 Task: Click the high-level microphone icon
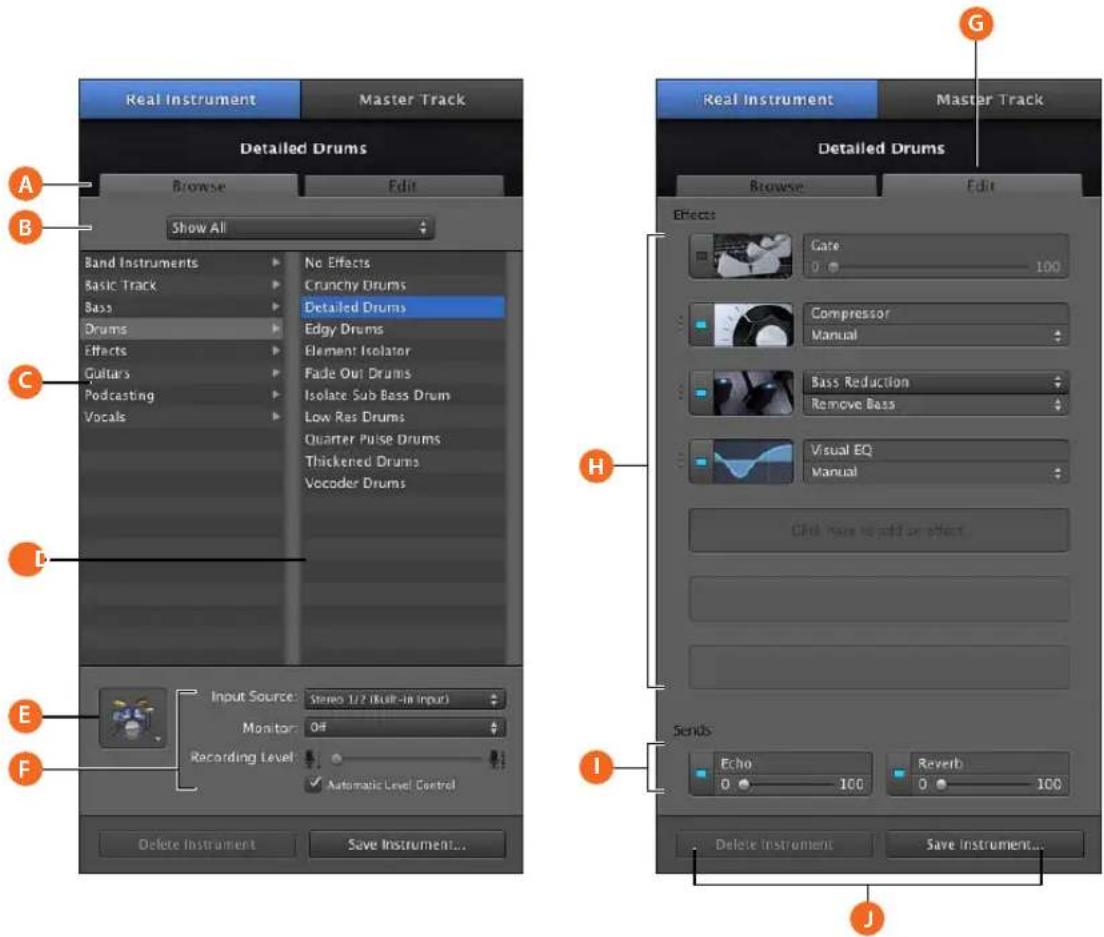pos(496,758)
